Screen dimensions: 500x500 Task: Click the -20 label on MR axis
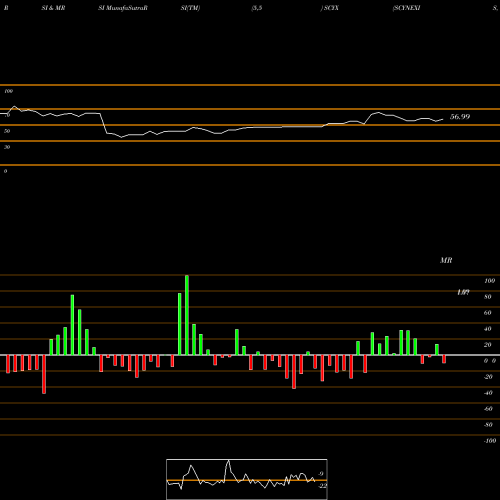point(488,377)
